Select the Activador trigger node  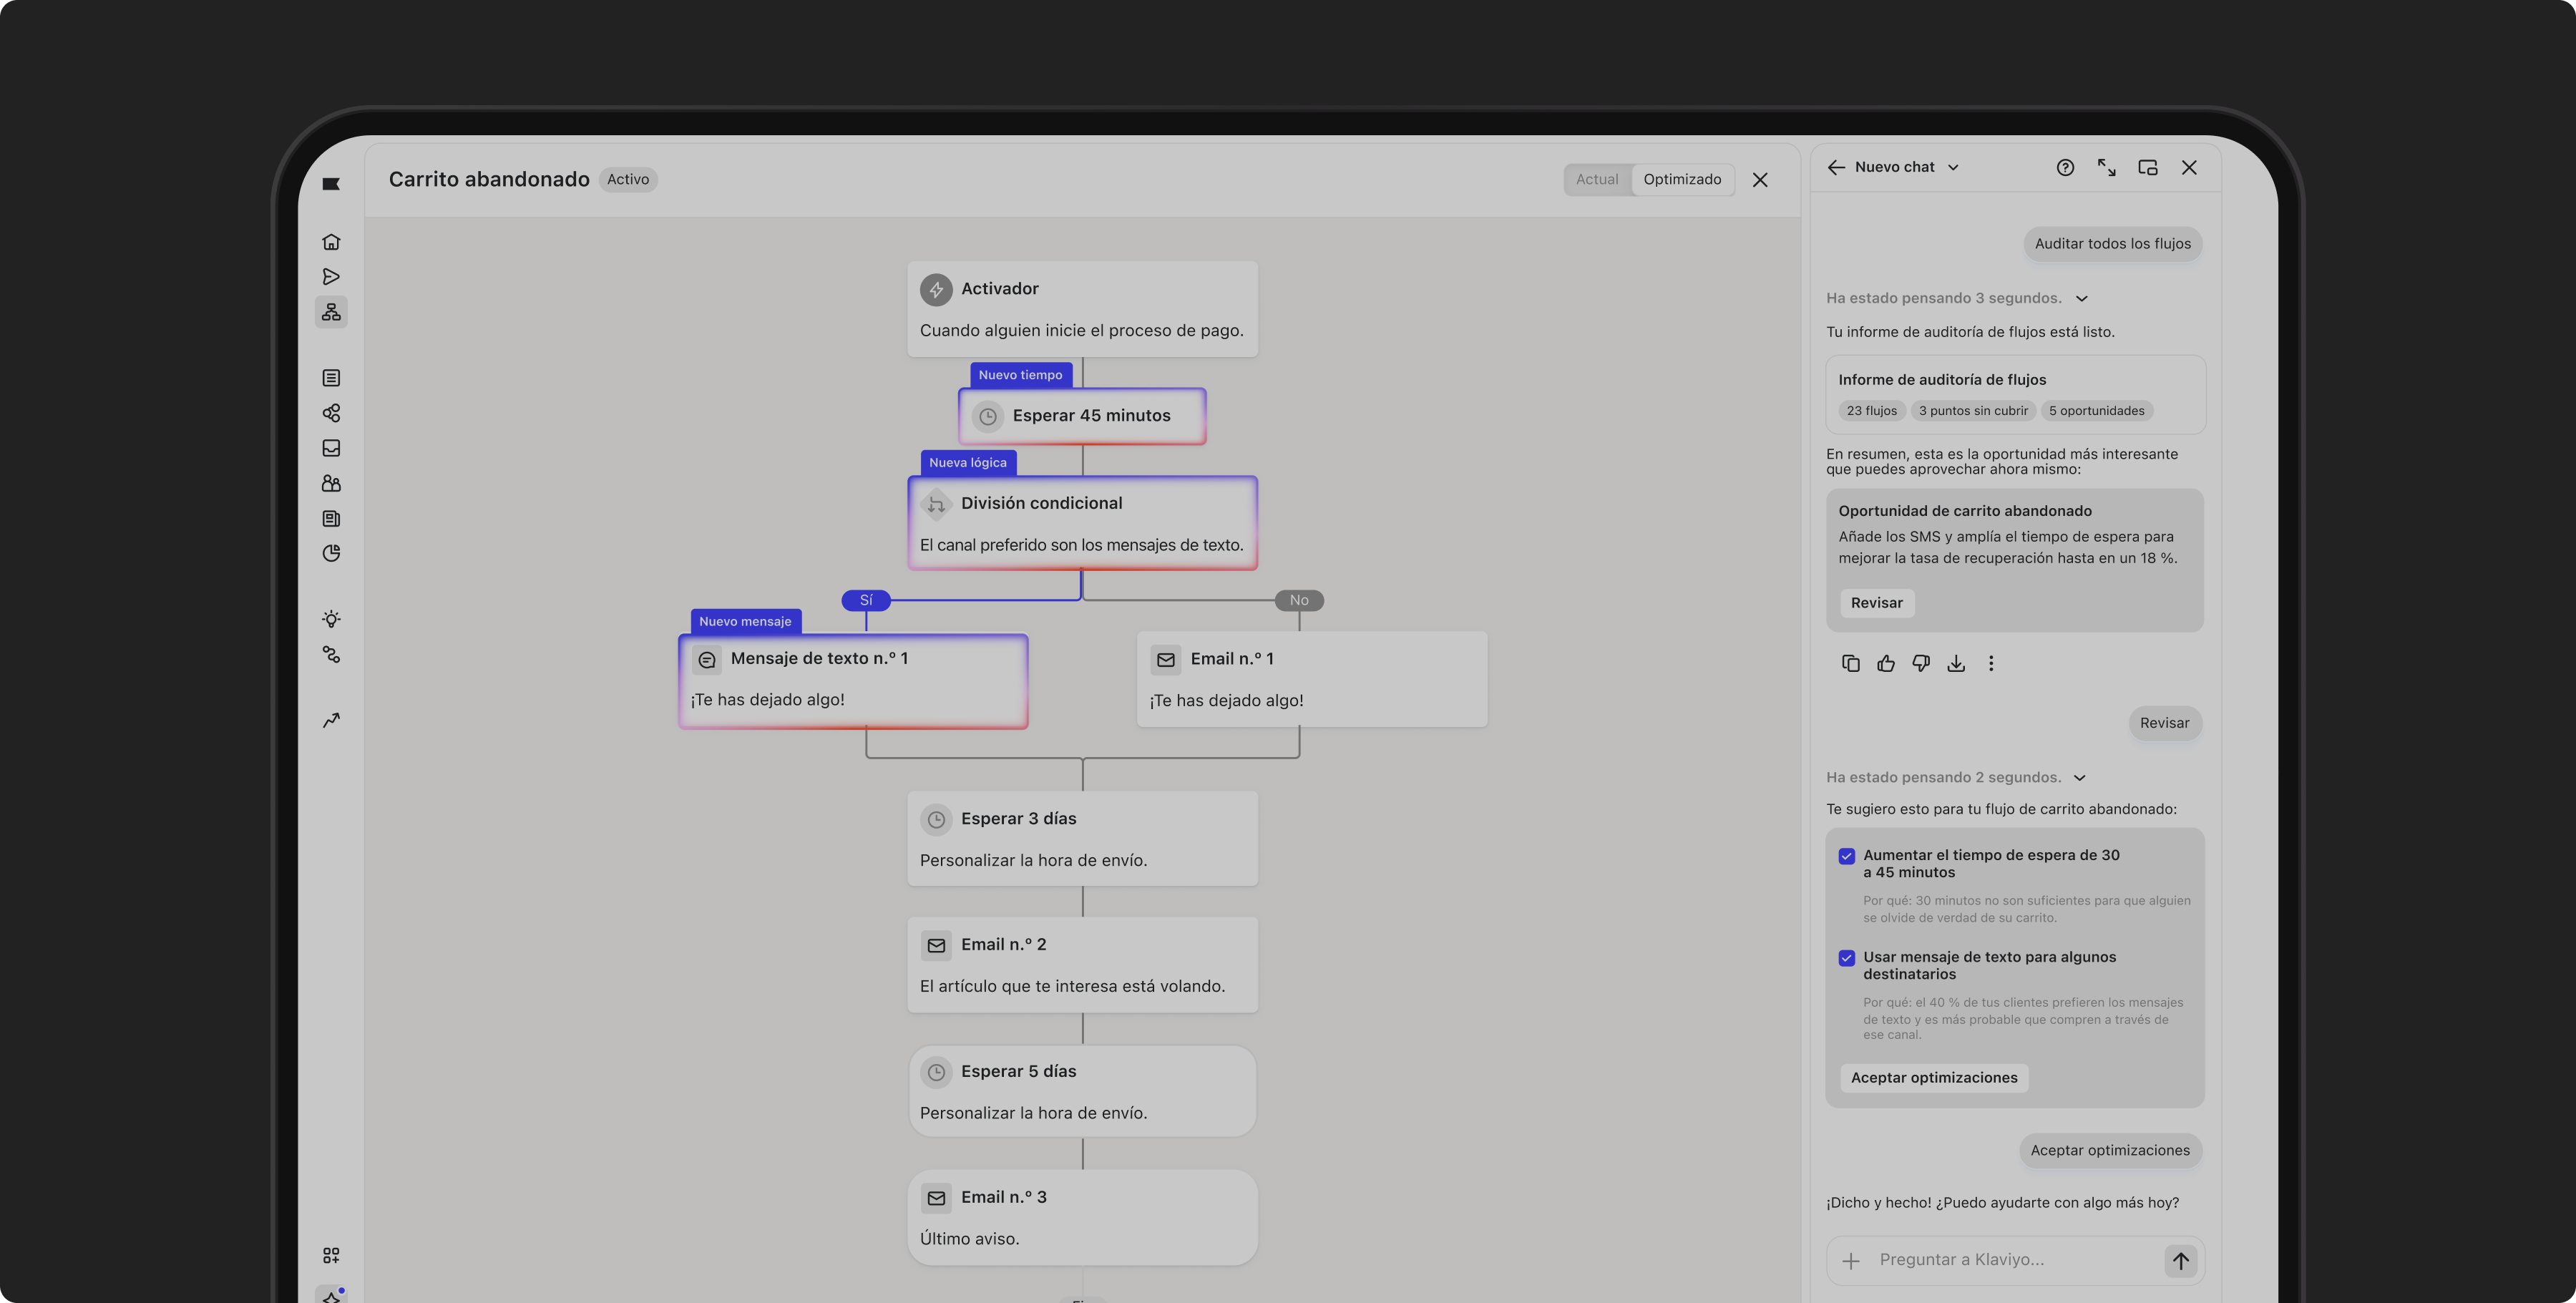pos(1082,309)
